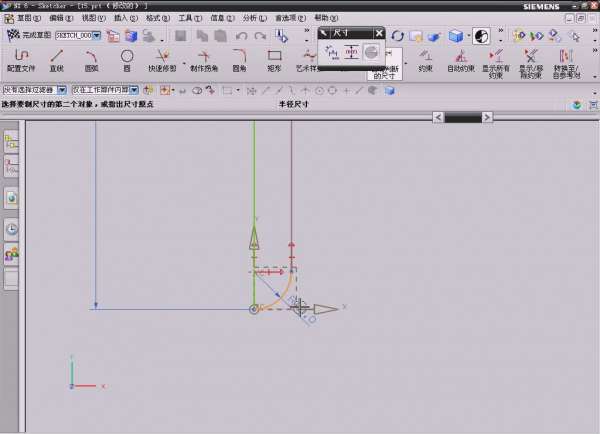
Task: Select the Rectangle (矩形) tool
Action: [274, 59]
